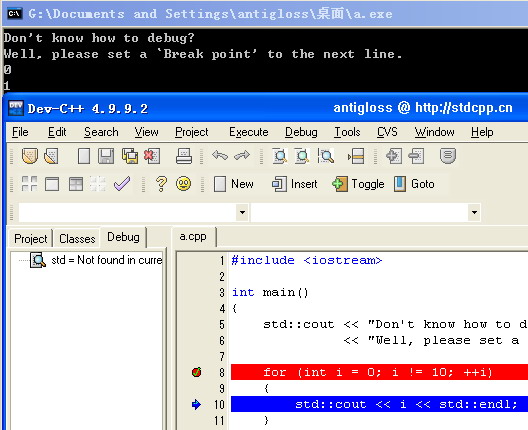The height and width of the screenshot is (430, 528).
Task: Start debugging with the checkmark icon
Action: [x=122, y=184]
